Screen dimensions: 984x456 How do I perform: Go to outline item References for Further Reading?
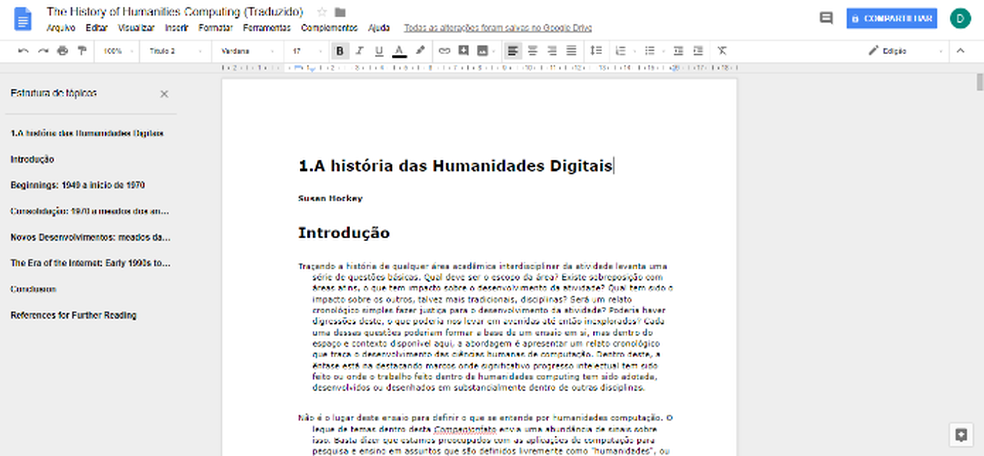click(x=73, y=315)
